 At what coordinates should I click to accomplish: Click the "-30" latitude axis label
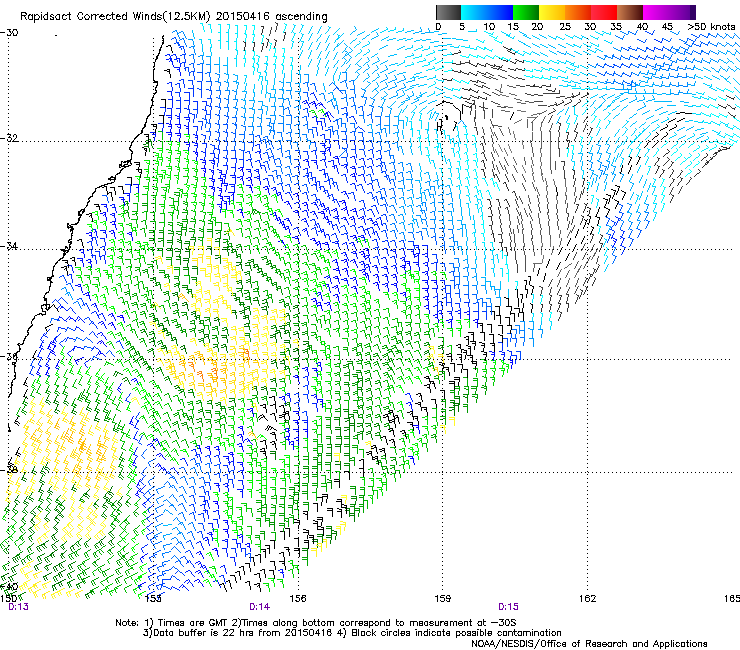[9, 33]
